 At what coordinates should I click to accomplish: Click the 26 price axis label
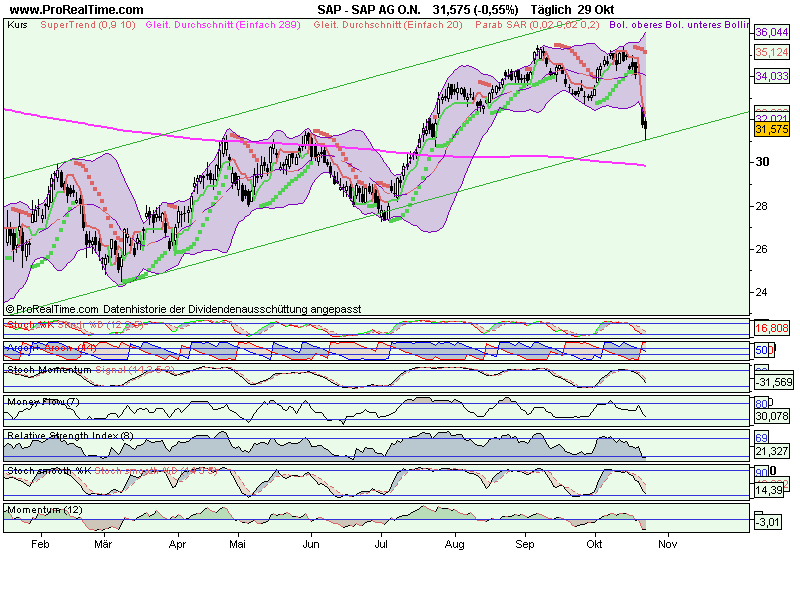tap(762, 249)
